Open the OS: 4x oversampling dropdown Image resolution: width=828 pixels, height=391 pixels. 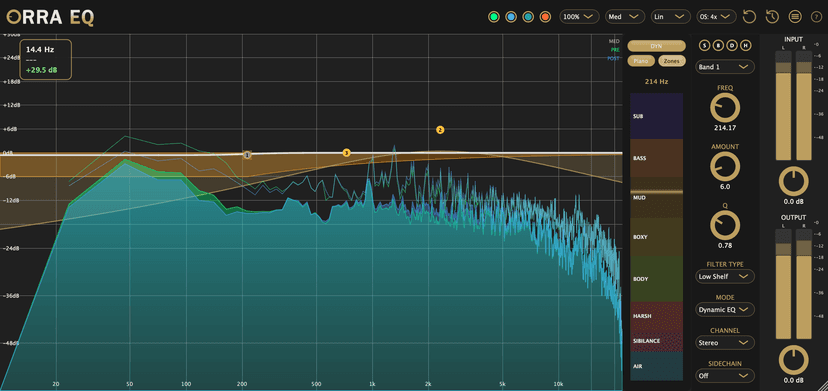click(x=717, y=17)
